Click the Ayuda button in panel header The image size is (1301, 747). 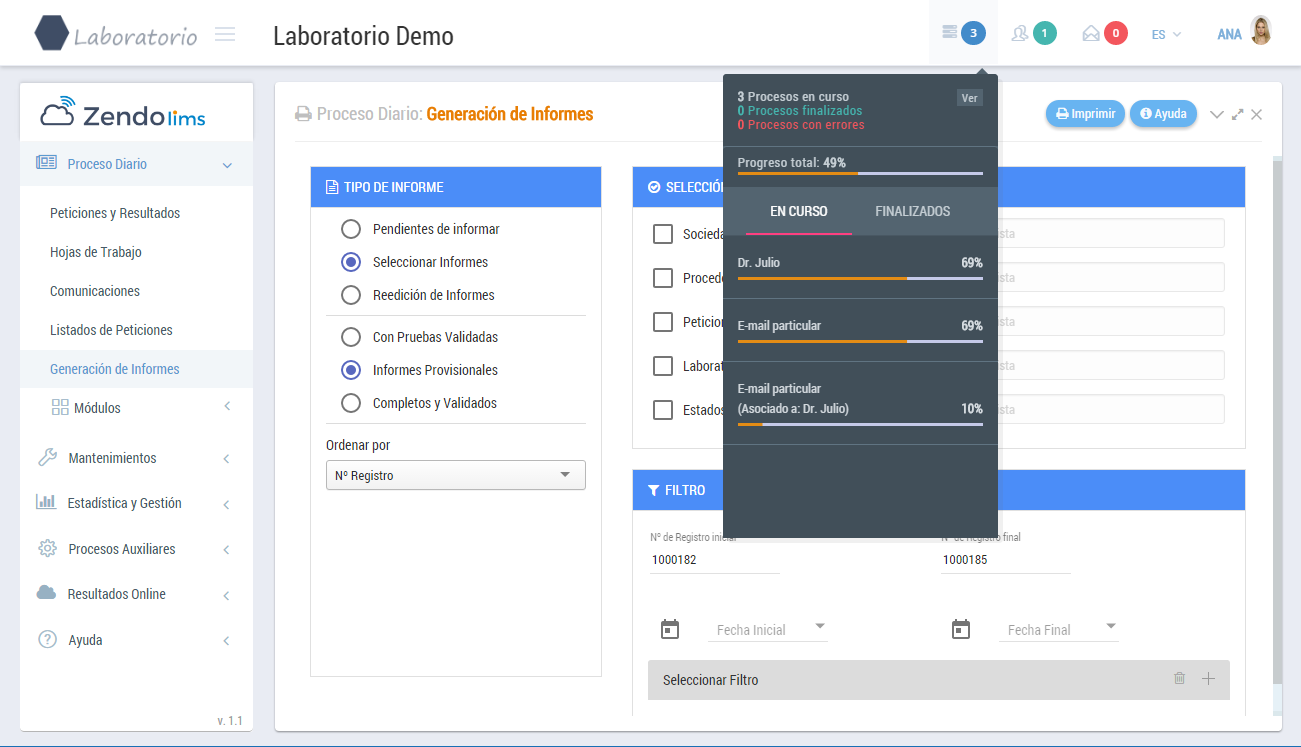[x=1163, y=114]
